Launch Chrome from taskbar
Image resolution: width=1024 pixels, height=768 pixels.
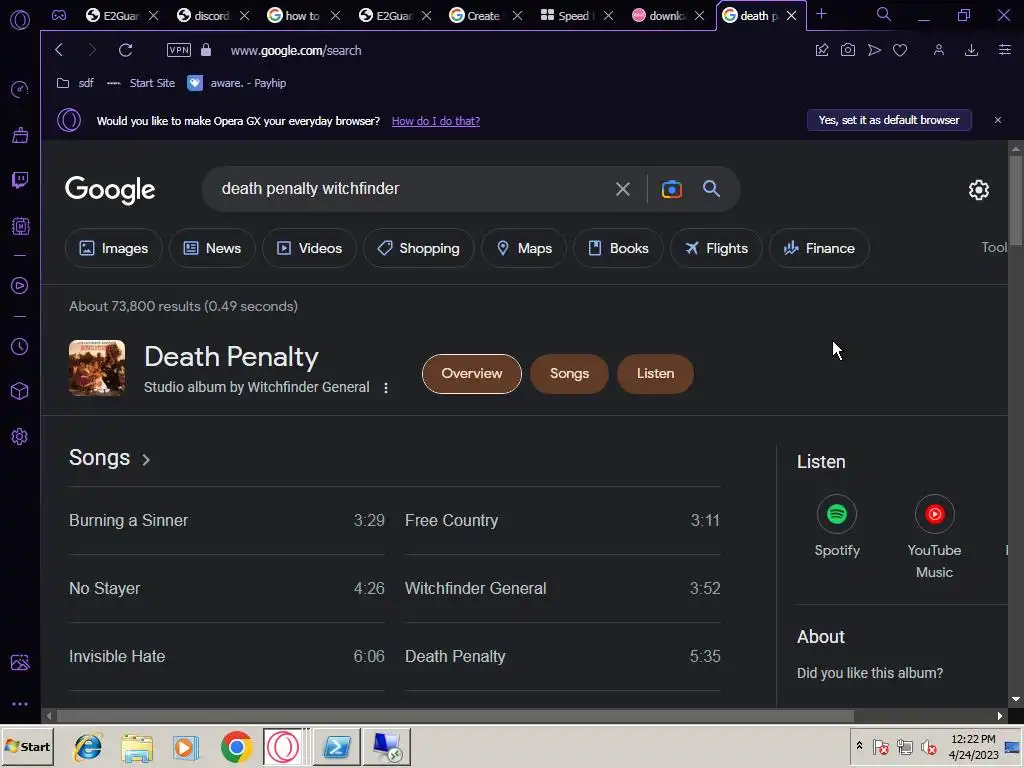pyautogui.click(x=236, y=746)
